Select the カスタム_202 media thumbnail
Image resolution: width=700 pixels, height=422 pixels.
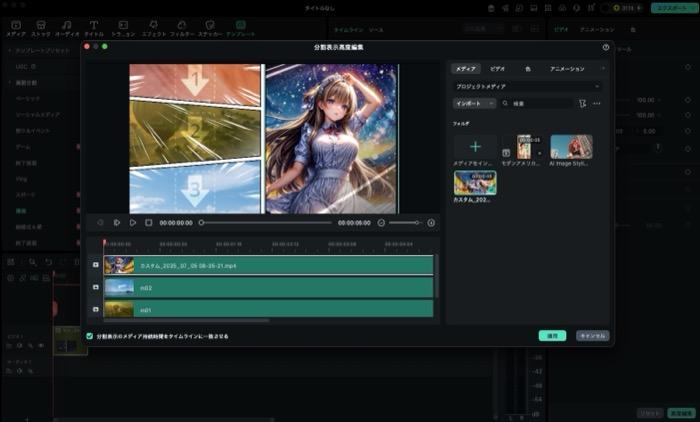pyautogui.click(x=475, y=183)
